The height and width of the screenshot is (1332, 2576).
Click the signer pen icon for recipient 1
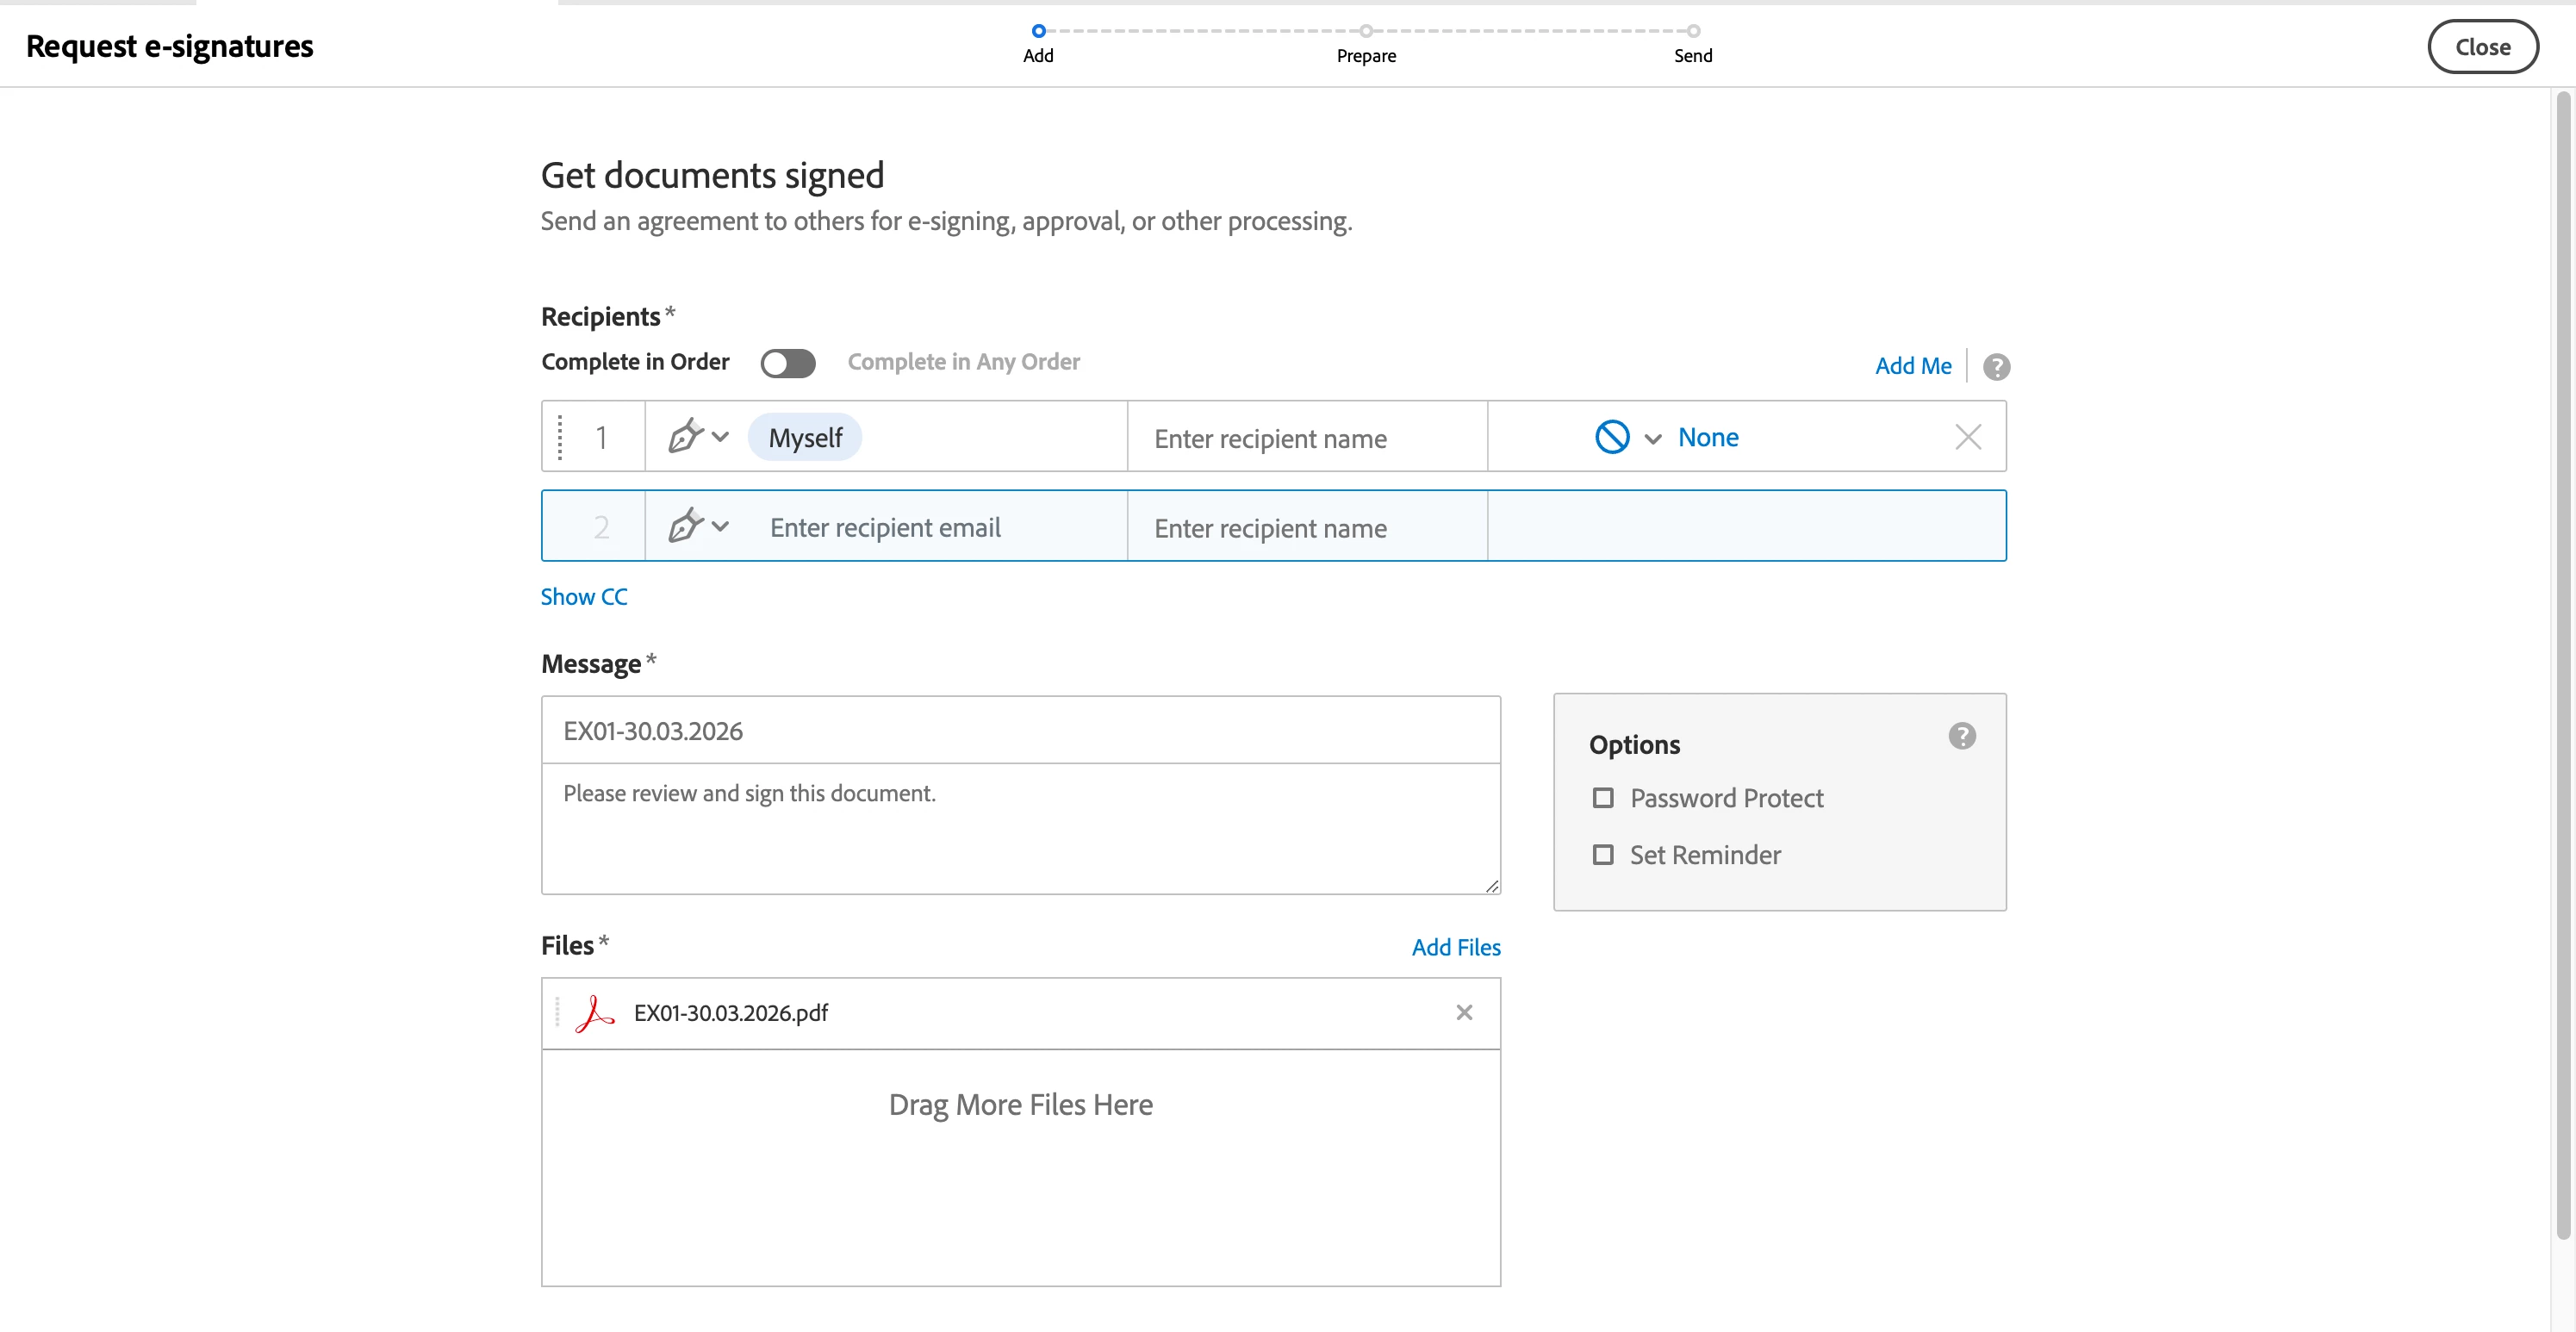[686, 437]
